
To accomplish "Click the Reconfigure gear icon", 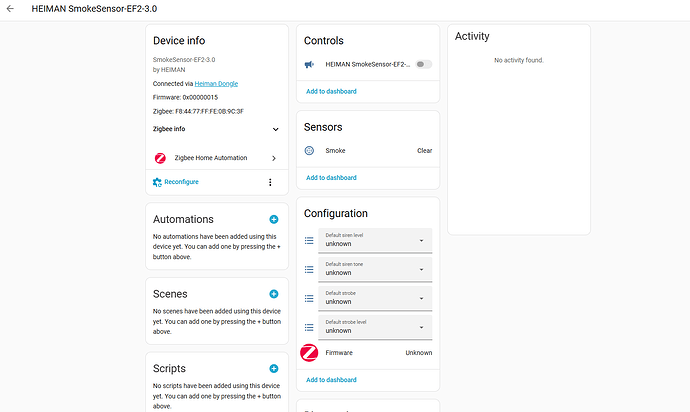I will (157, 182).
